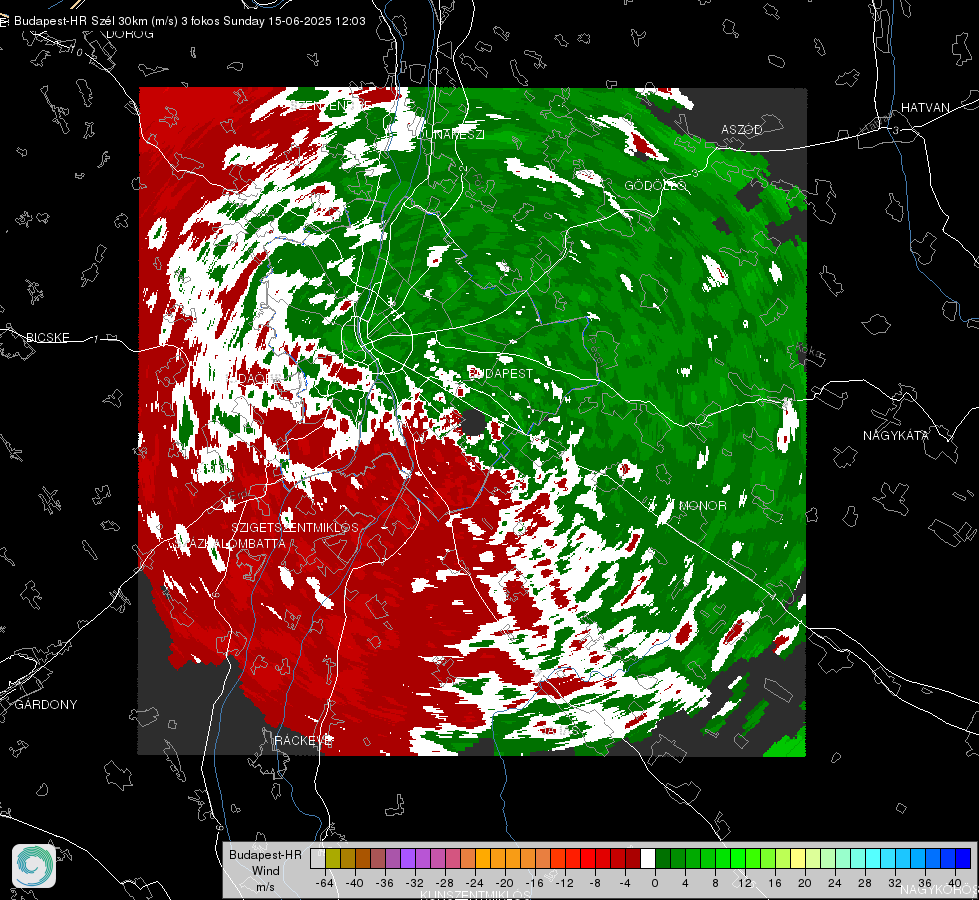Click the -8 legend value
The height and width of the screenshot is (900, 979).
tap(594, 883)
